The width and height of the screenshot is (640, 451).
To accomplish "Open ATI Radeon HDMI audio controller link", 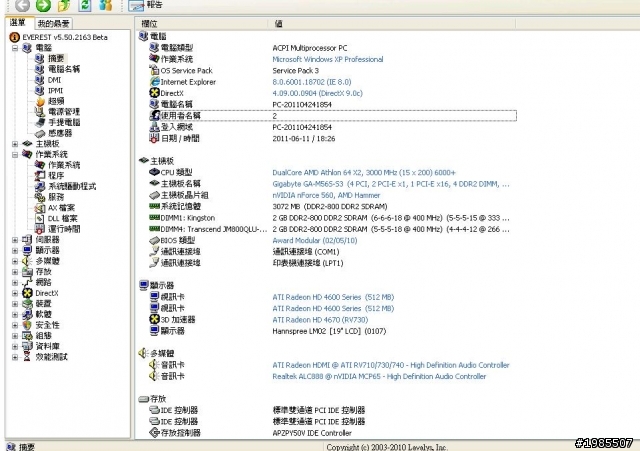I will tap(391, 365).
